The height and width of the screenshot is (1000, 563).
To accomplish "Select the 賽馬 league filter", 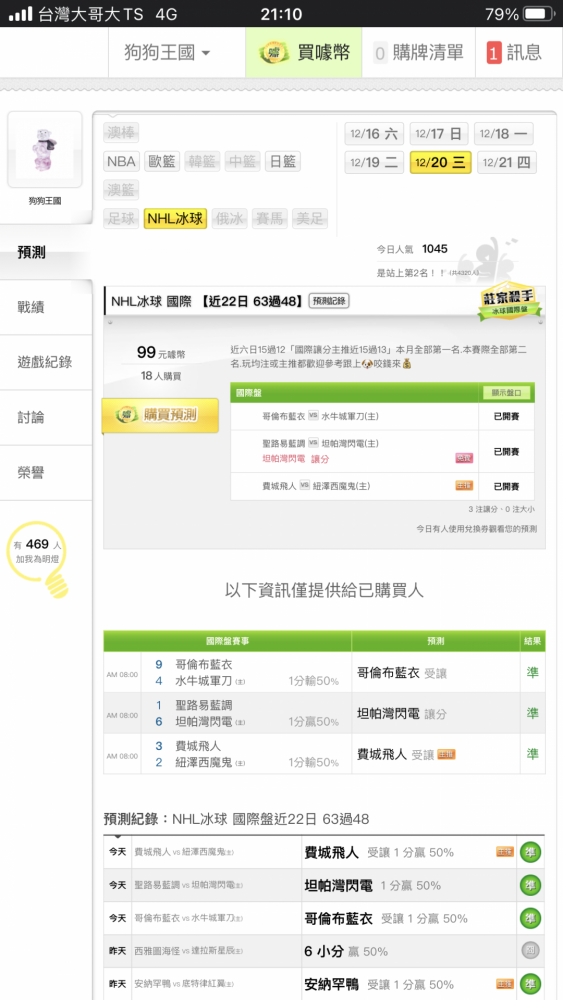I will pos(270,219).
